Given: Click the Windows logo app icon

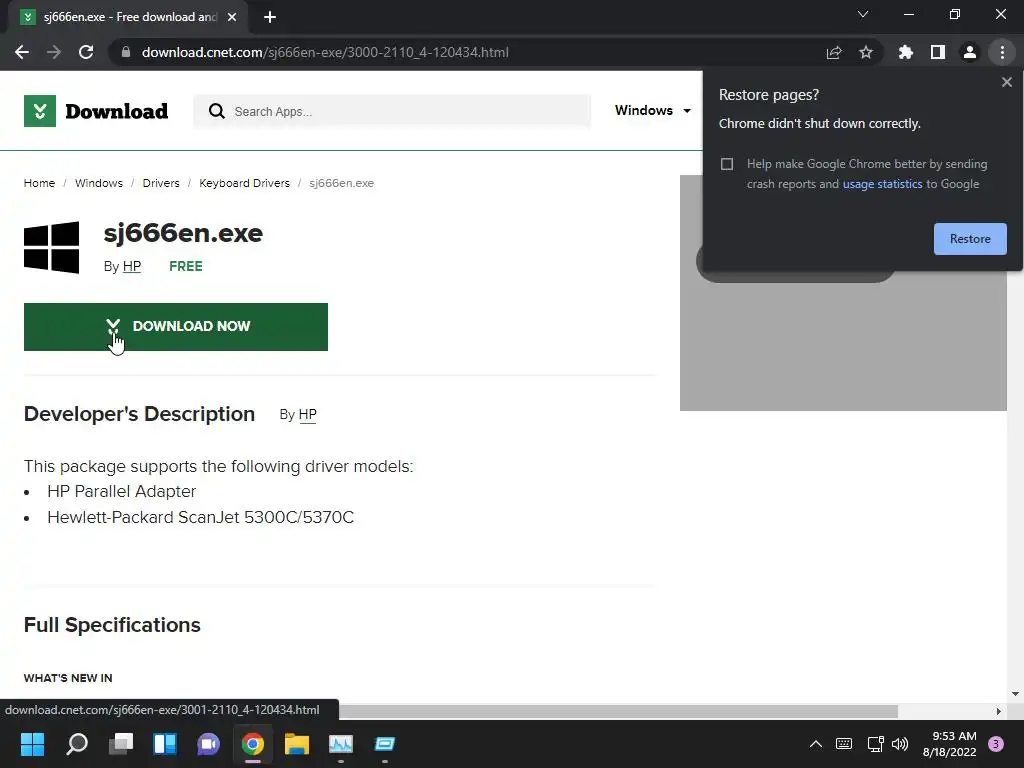Looking at the screenshot, I should pos(52,248).
